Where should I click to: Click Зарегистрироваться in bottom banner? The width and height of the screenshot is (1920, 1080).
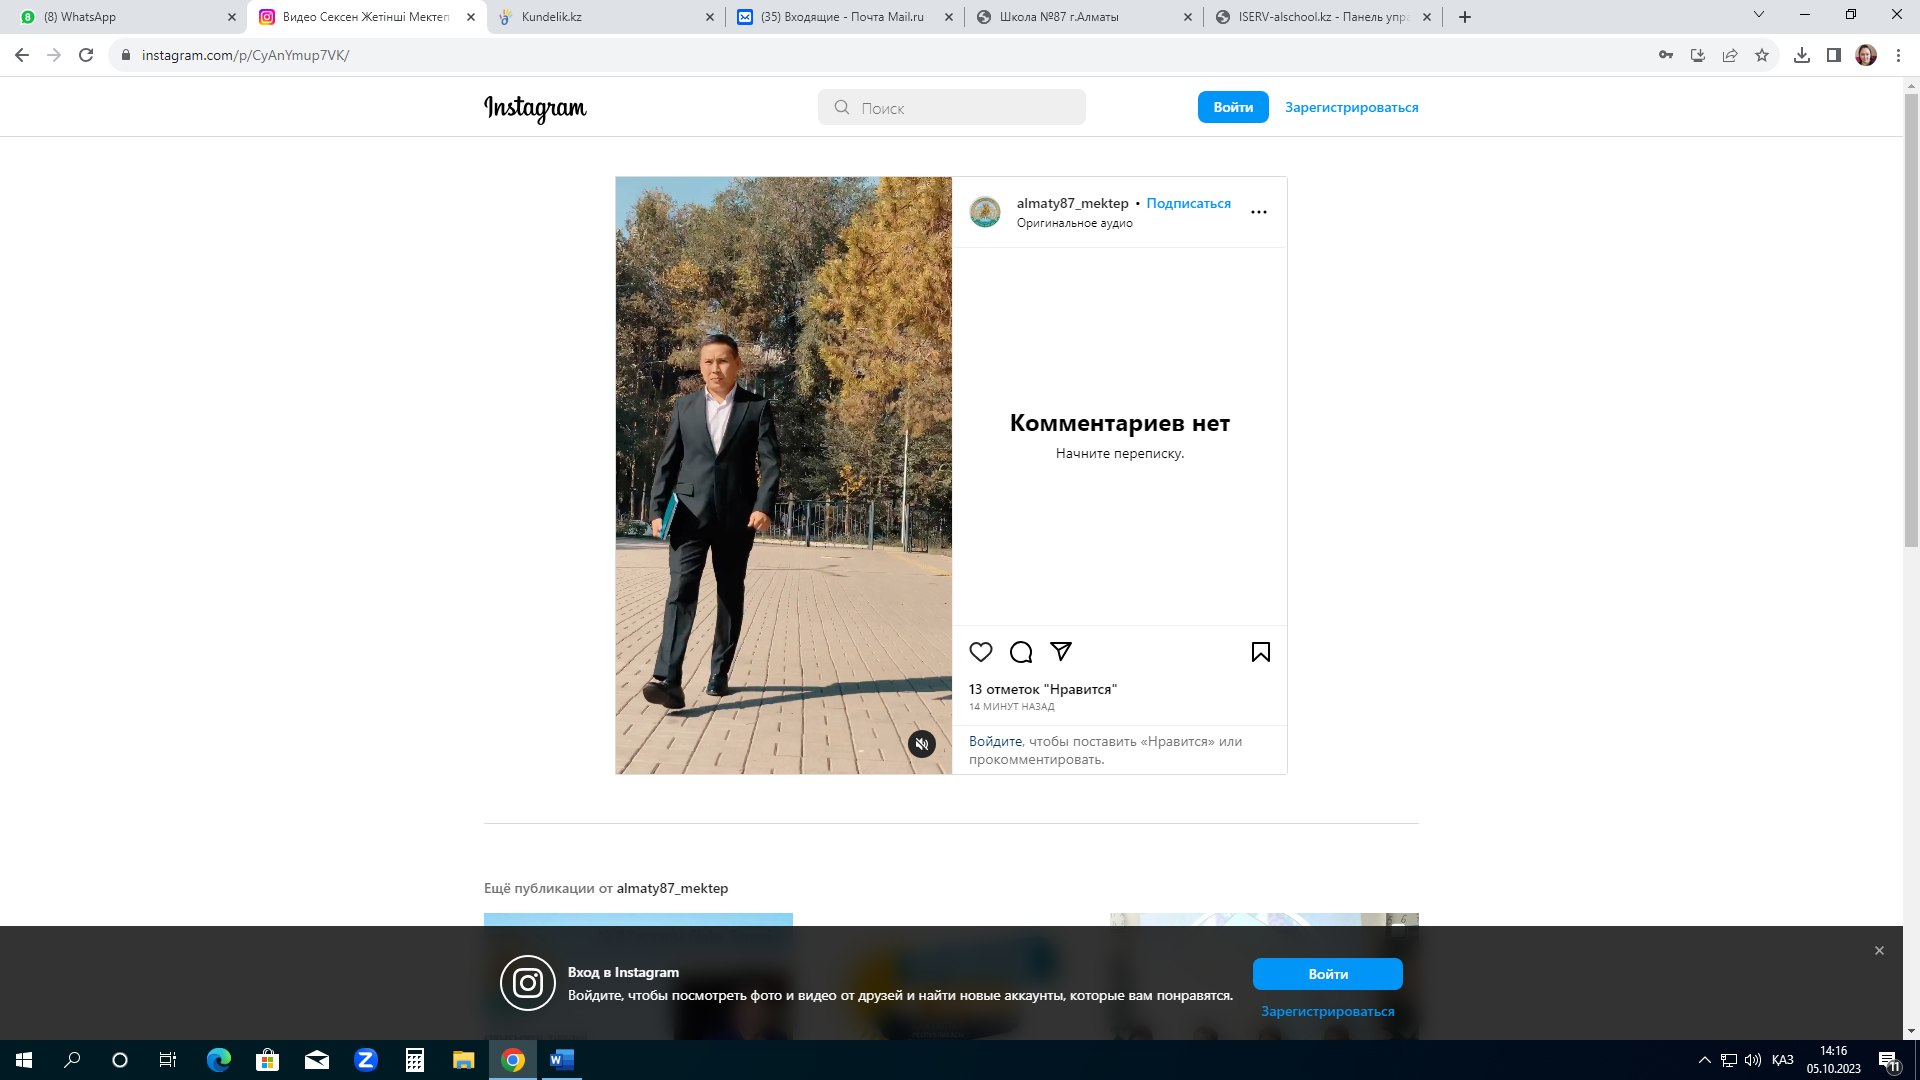1328,1011
